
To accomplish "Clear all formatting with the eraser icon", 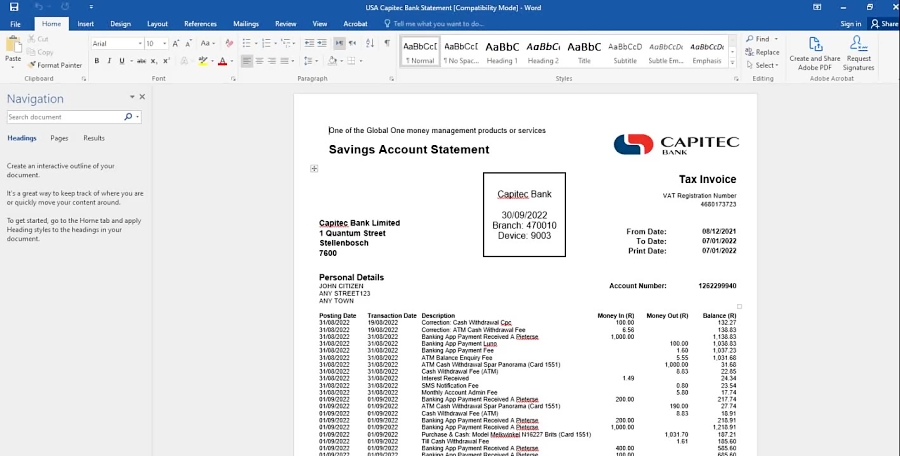I will click(229, 43).
